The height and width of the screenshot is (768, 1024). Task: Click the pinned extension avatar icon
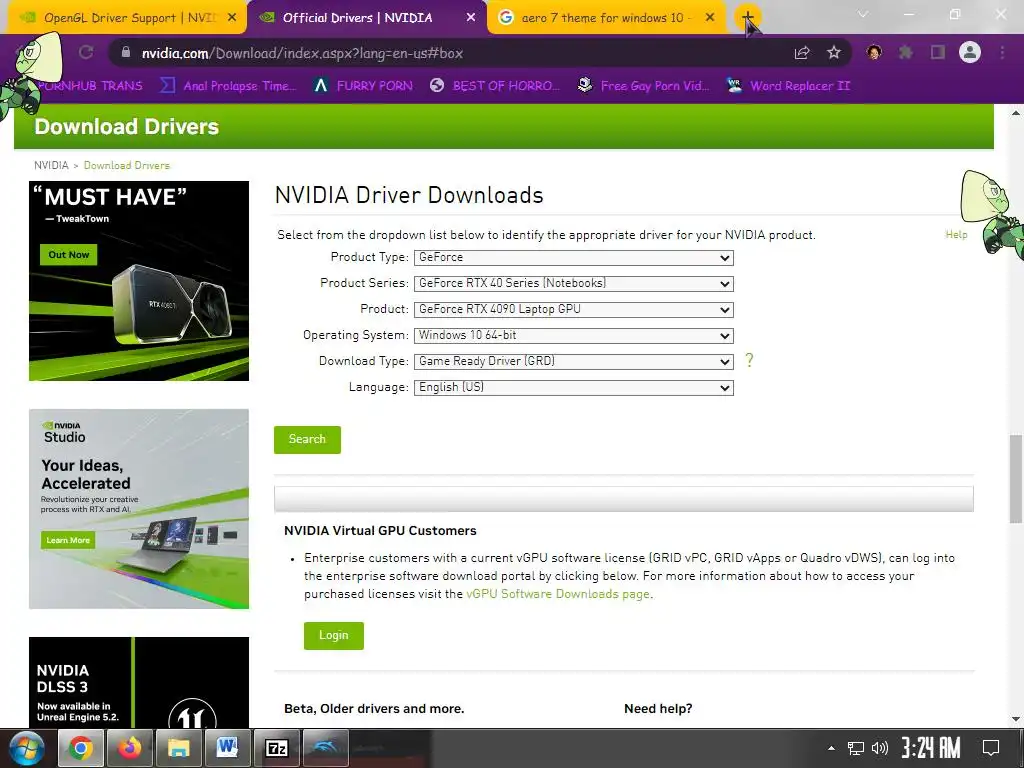point(874,52)
